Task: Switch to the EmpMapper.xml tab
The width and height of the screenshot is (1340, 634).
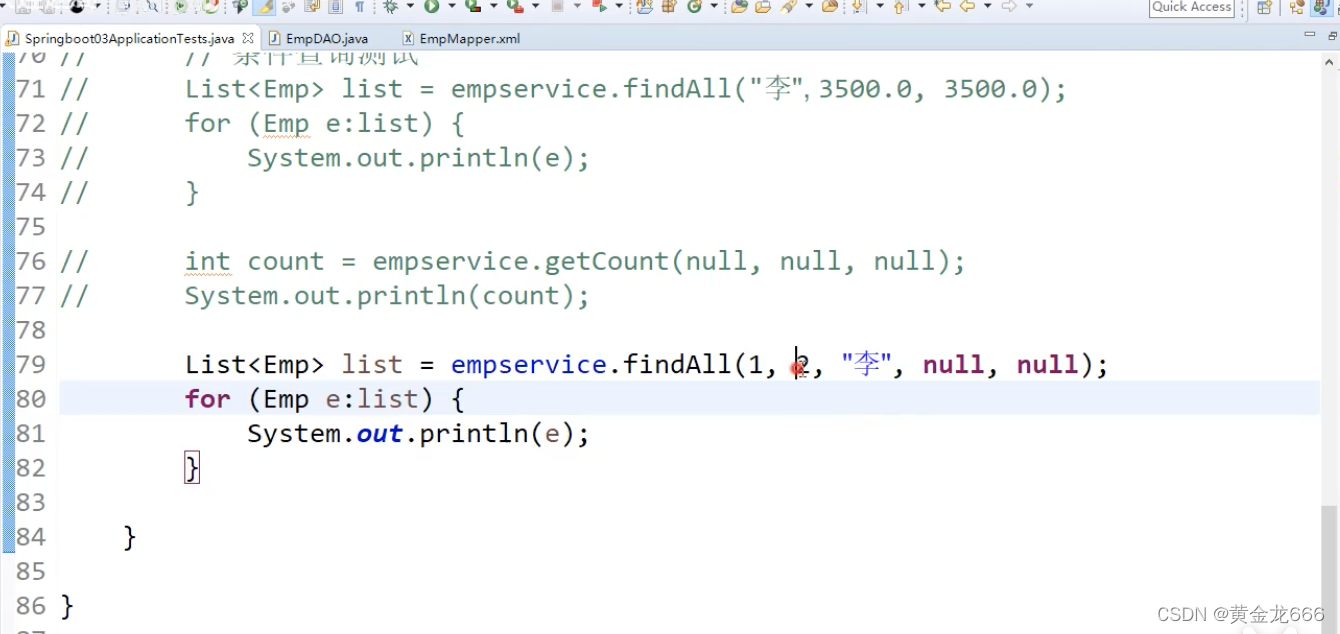Action: (462, 38)
